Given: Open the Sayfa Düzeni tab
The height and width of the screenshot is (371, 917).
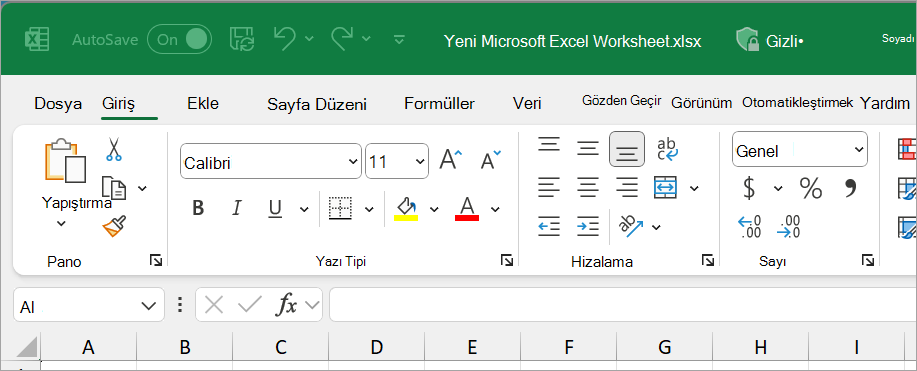Looking at the screenshot, I should pos(317,105).
